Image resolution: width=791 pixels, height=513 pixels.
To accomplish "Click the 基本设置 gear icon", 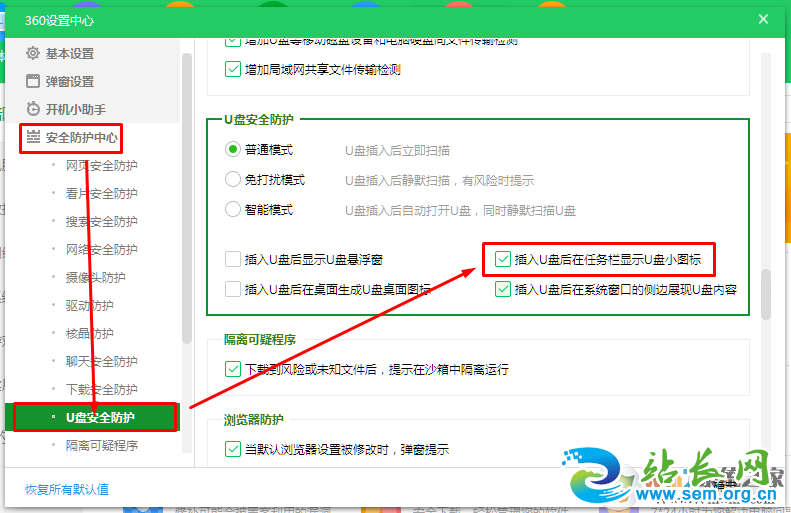I will pyautogui.click(x=33, y=53).
